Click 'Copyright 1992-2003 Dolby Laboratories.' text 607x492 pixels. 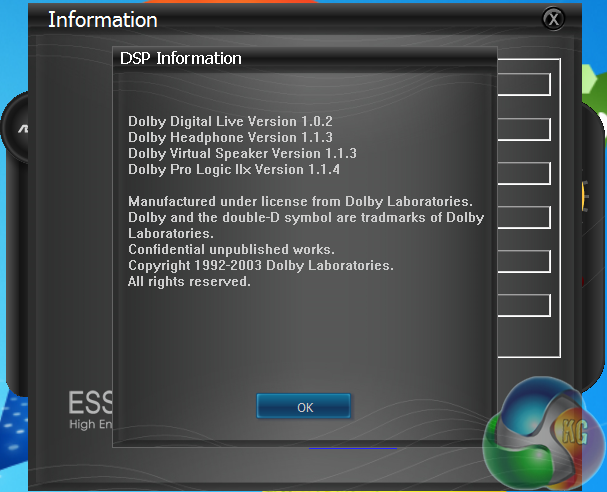click(x=261, y=266)
